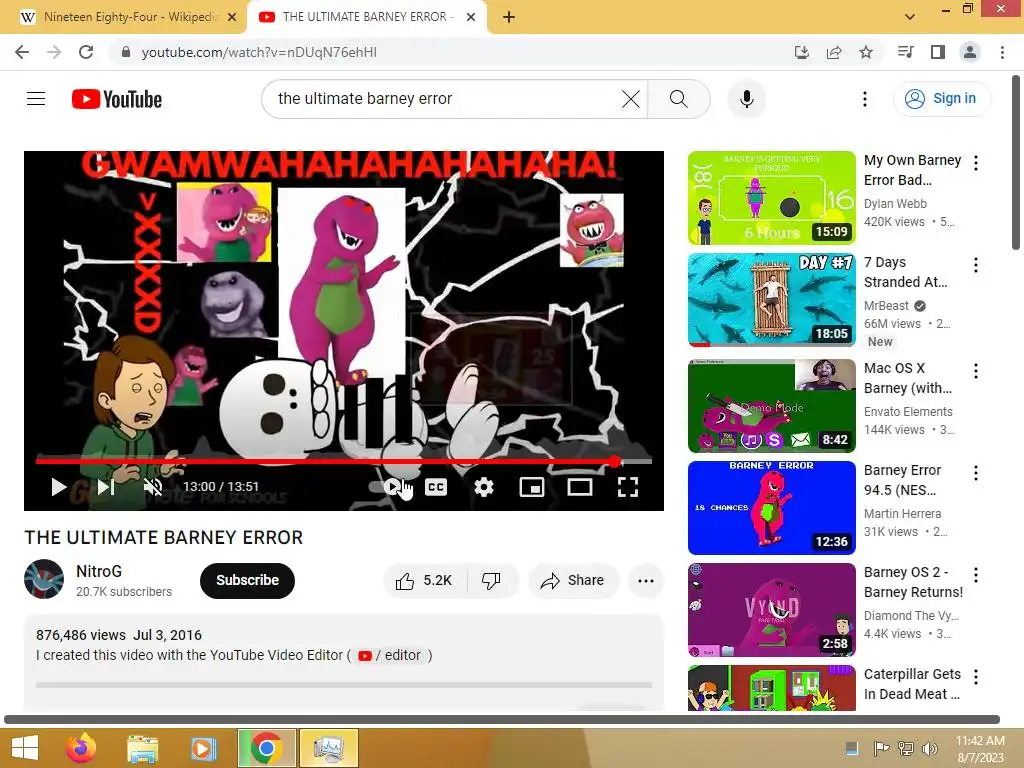The height and width of the screenshot is (768, 1024).
Task: Open the YouTube editor link in description
Action: point(390,655)
